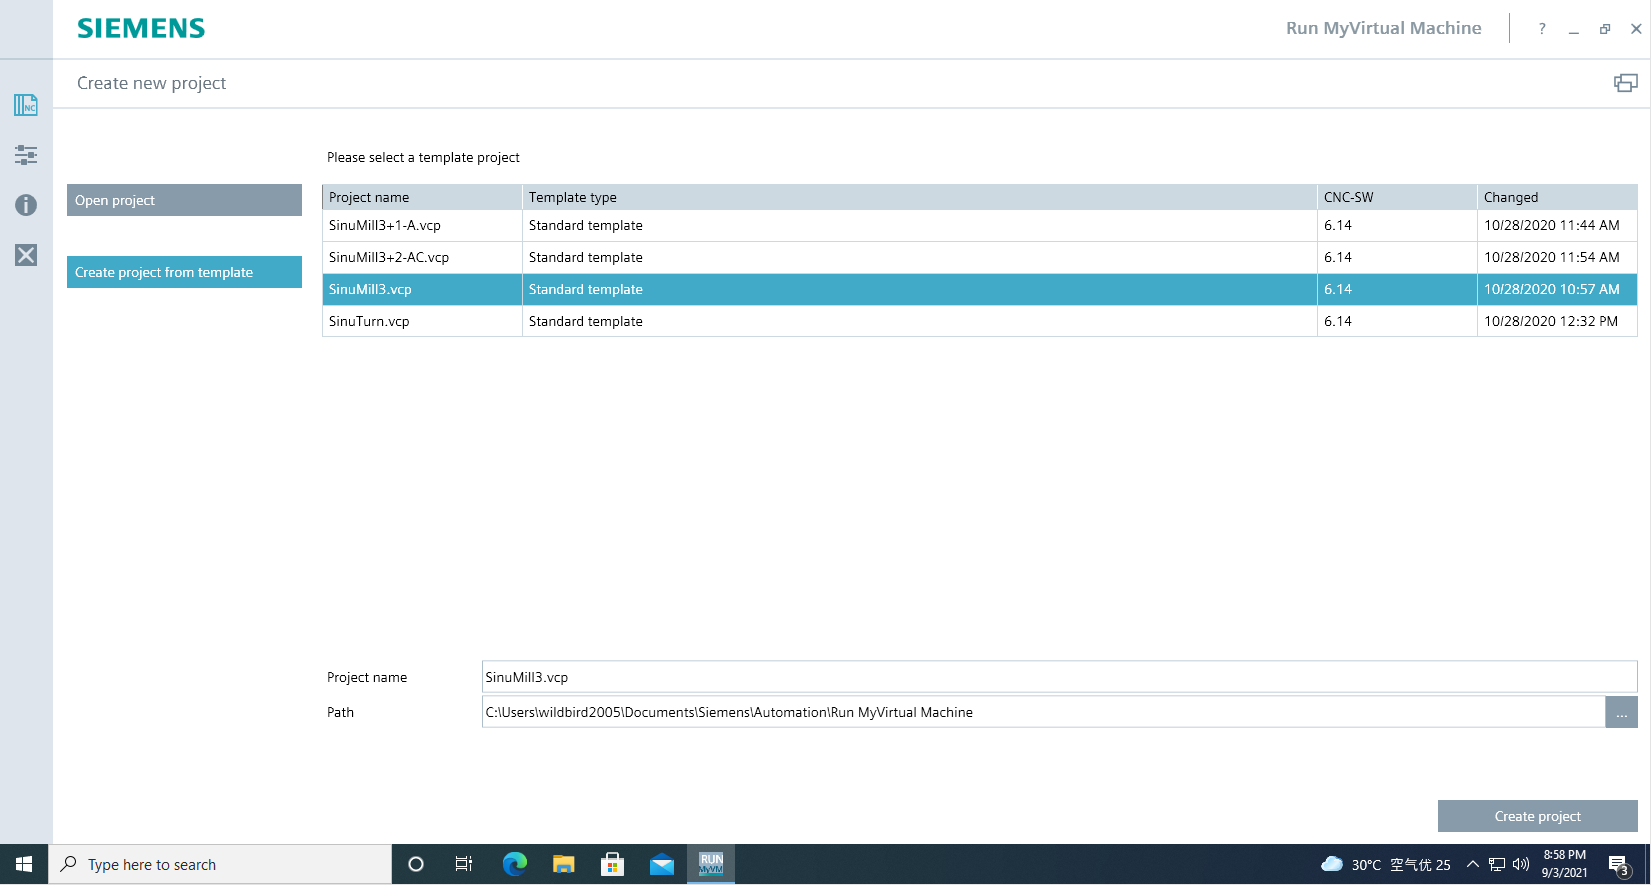Screen dimensions: 1651x885
Task: Show hidden system tray icons
Action: point(1472,864)
